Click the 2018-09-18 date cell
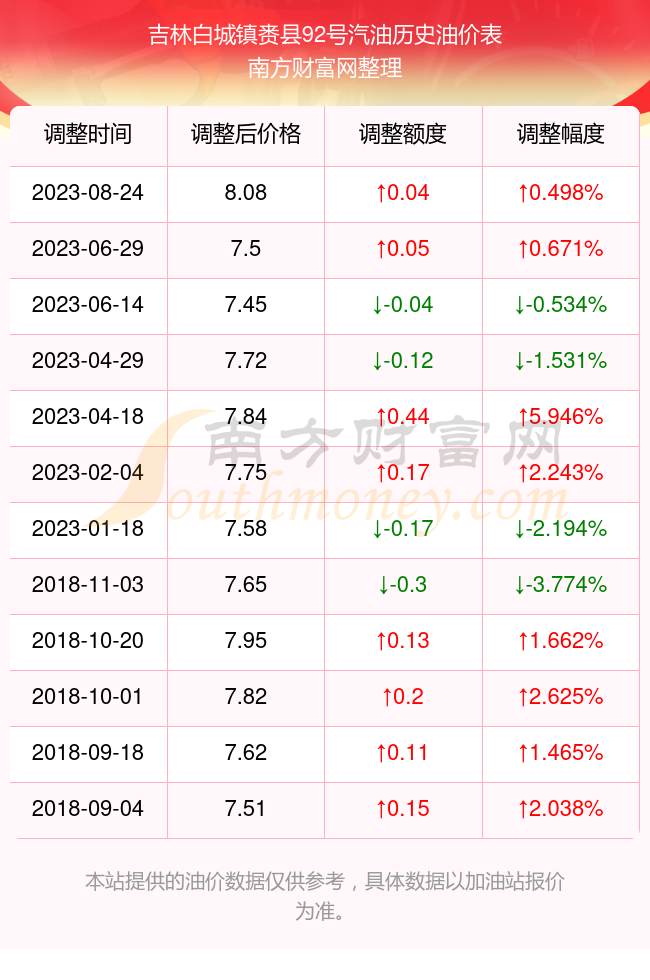This screenshot has width=650, height=980. point(88,752)
